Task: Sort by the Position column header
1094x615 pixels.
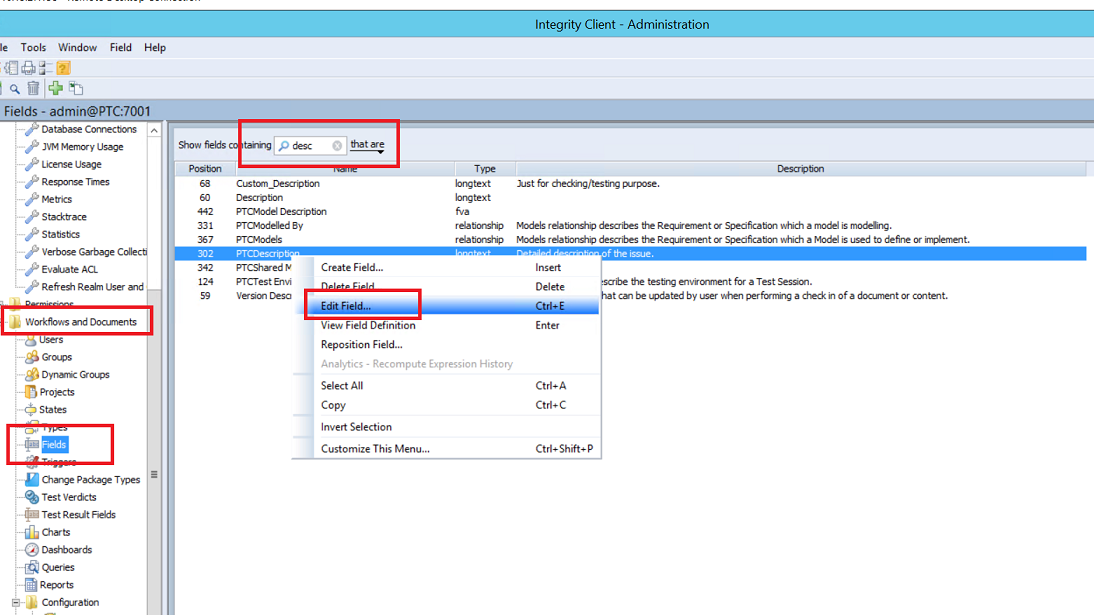Action: click(205, 169)
